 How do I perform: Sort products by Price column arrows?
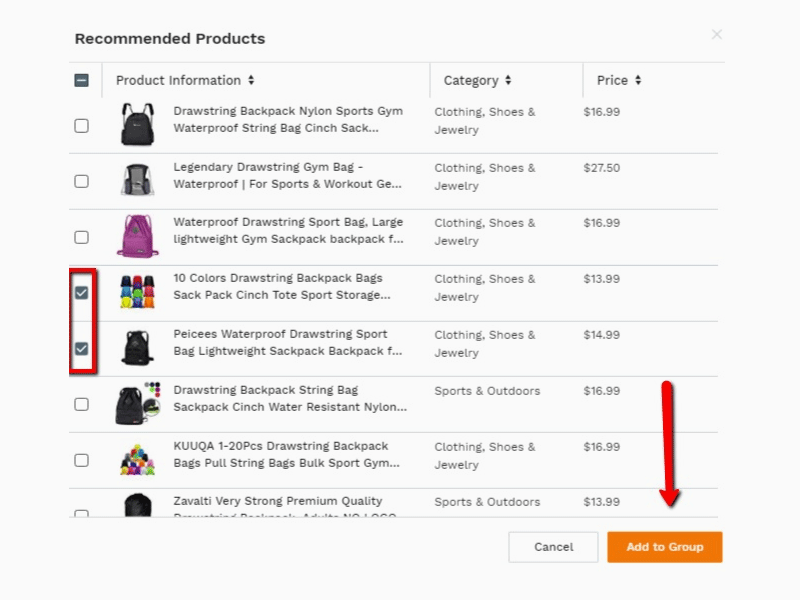click(x=638, y=81)
